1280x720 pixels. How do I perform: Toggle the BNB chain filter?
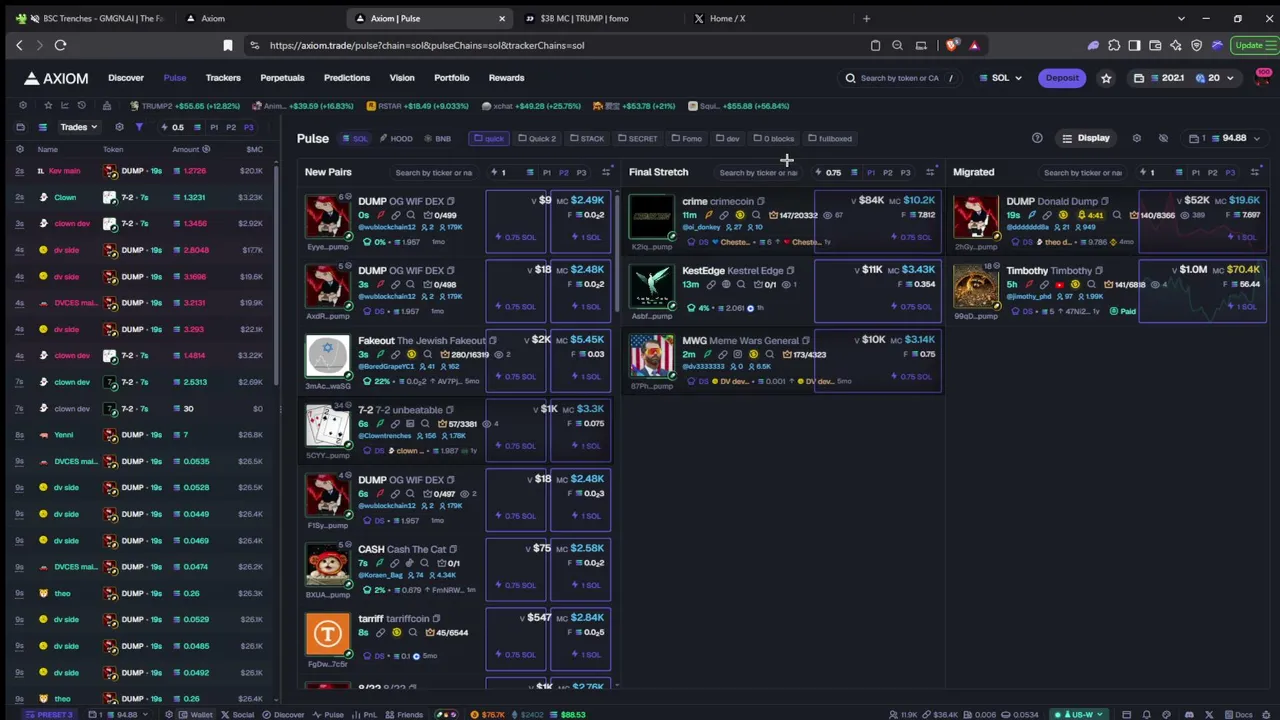(x=437, y=139)
